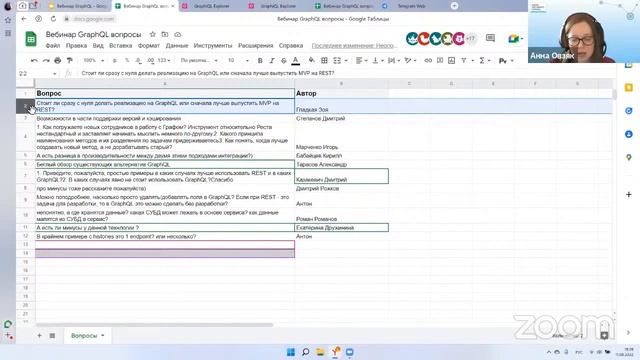Viewport: 640px width, 360px height.
Task: Format the selection as percent
Action: pos(127,60)
